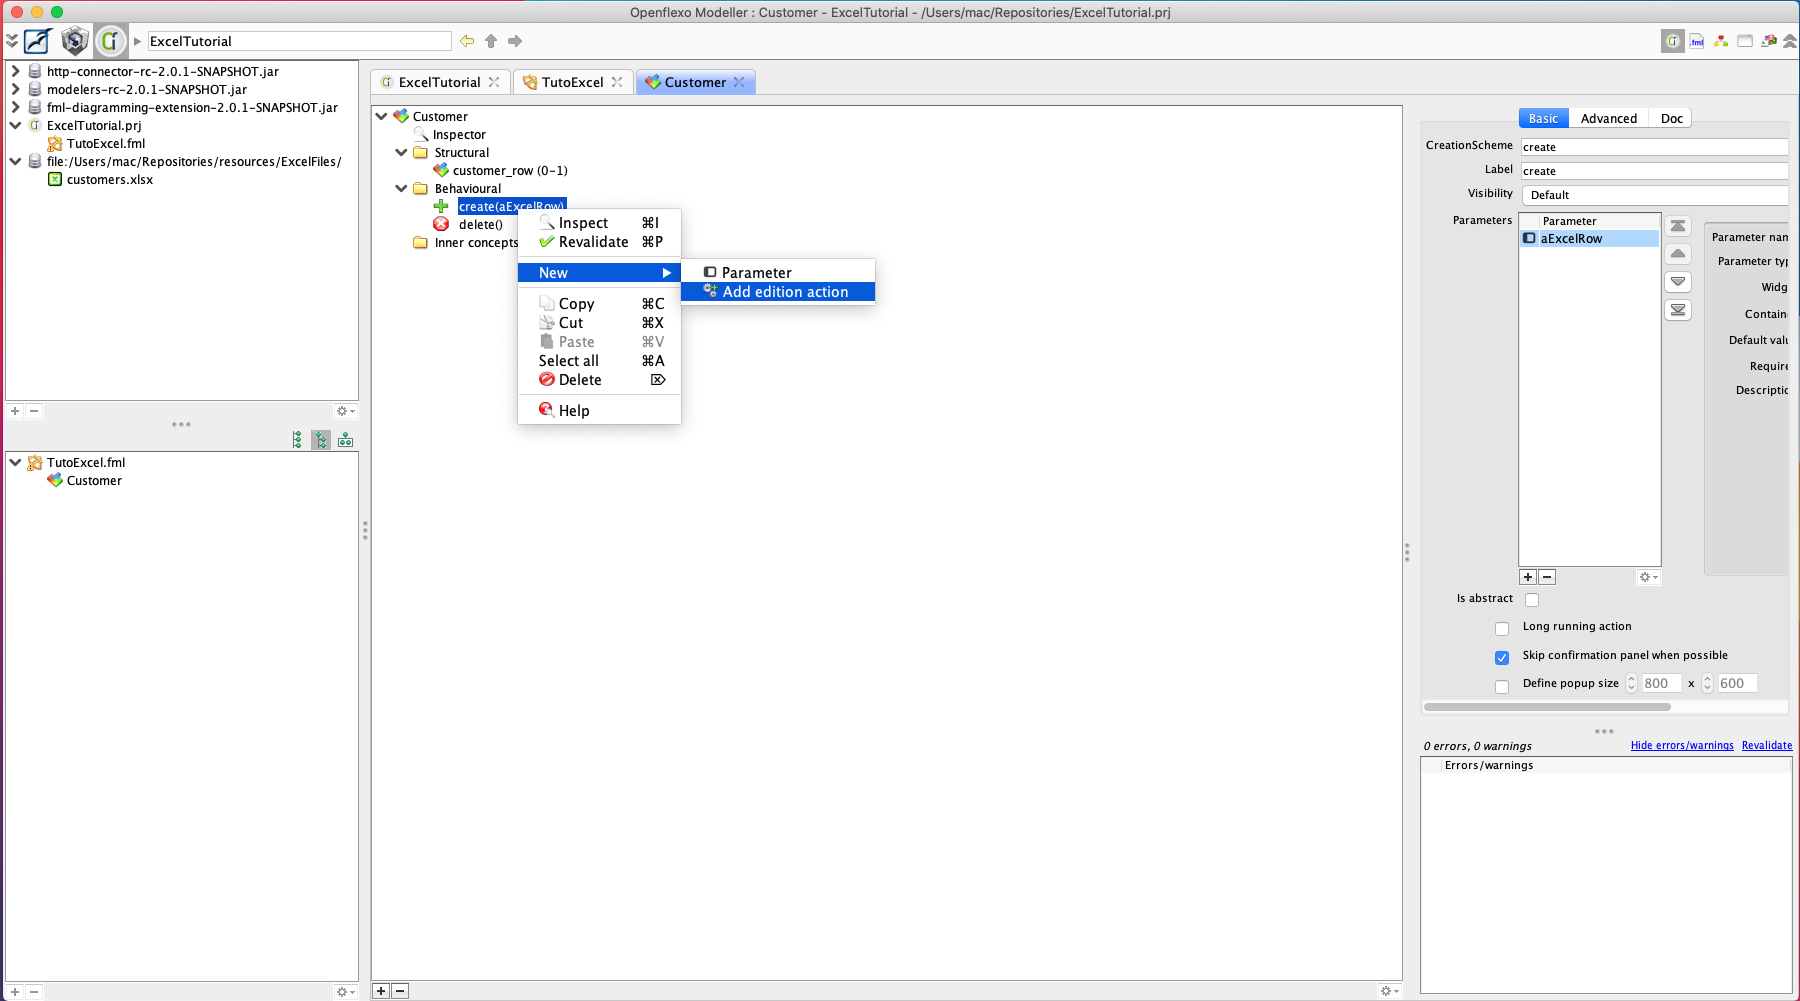The width and height of the screenshot is (1800, 1001).
Task: Click the yellow back navigation arrow
Action: [467, 41]
